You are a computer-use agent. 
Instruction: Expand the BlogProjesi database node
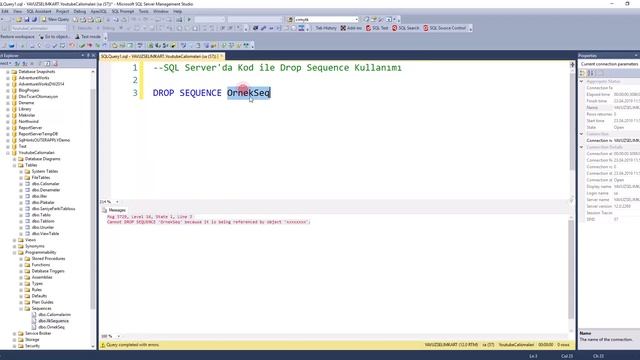click(x=8, y=90)
